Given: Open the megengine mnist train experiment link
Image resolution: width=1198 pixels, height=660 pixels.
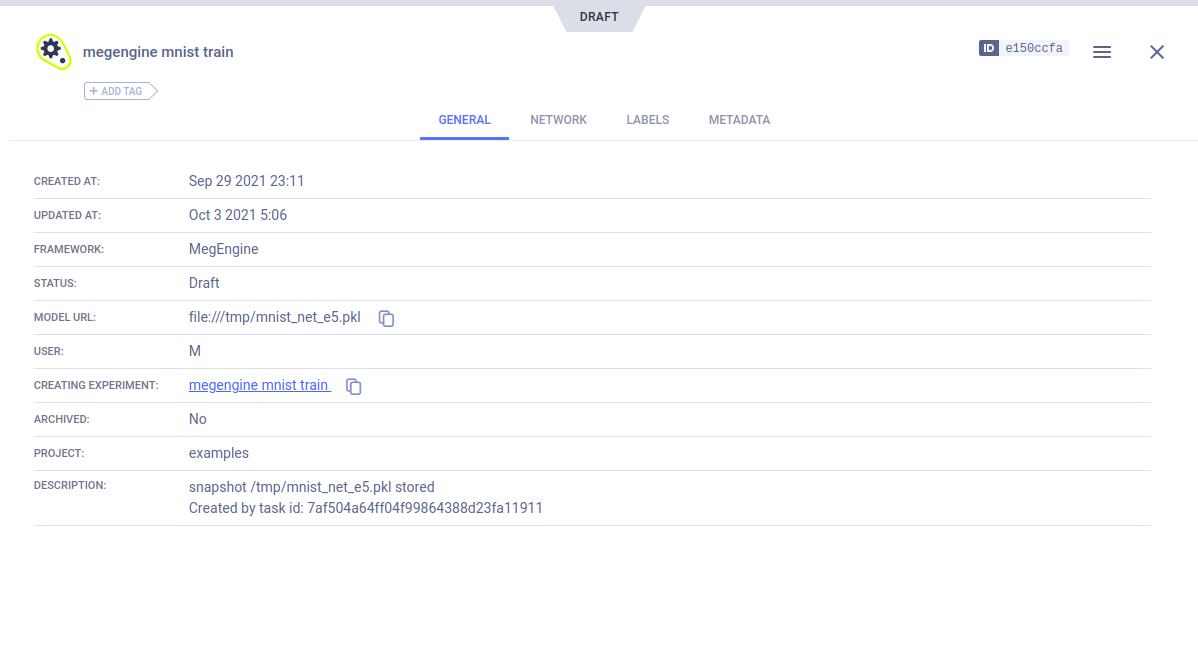Looking at the screenshot, I should [259, 385].
